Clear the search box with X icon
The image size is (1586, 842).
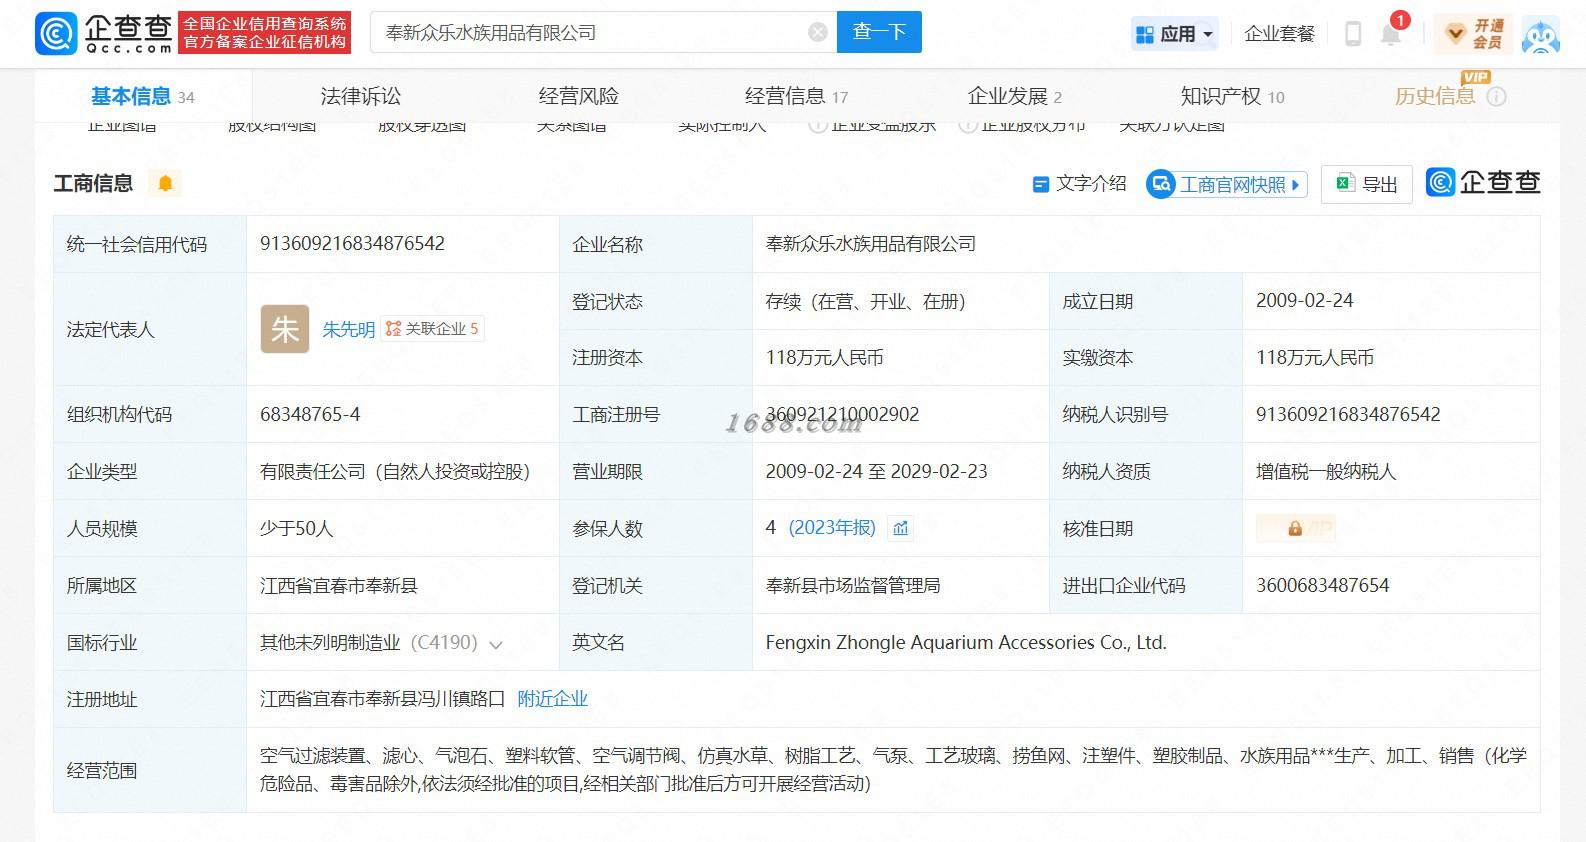pyautogui.click(x=818, y=32)
